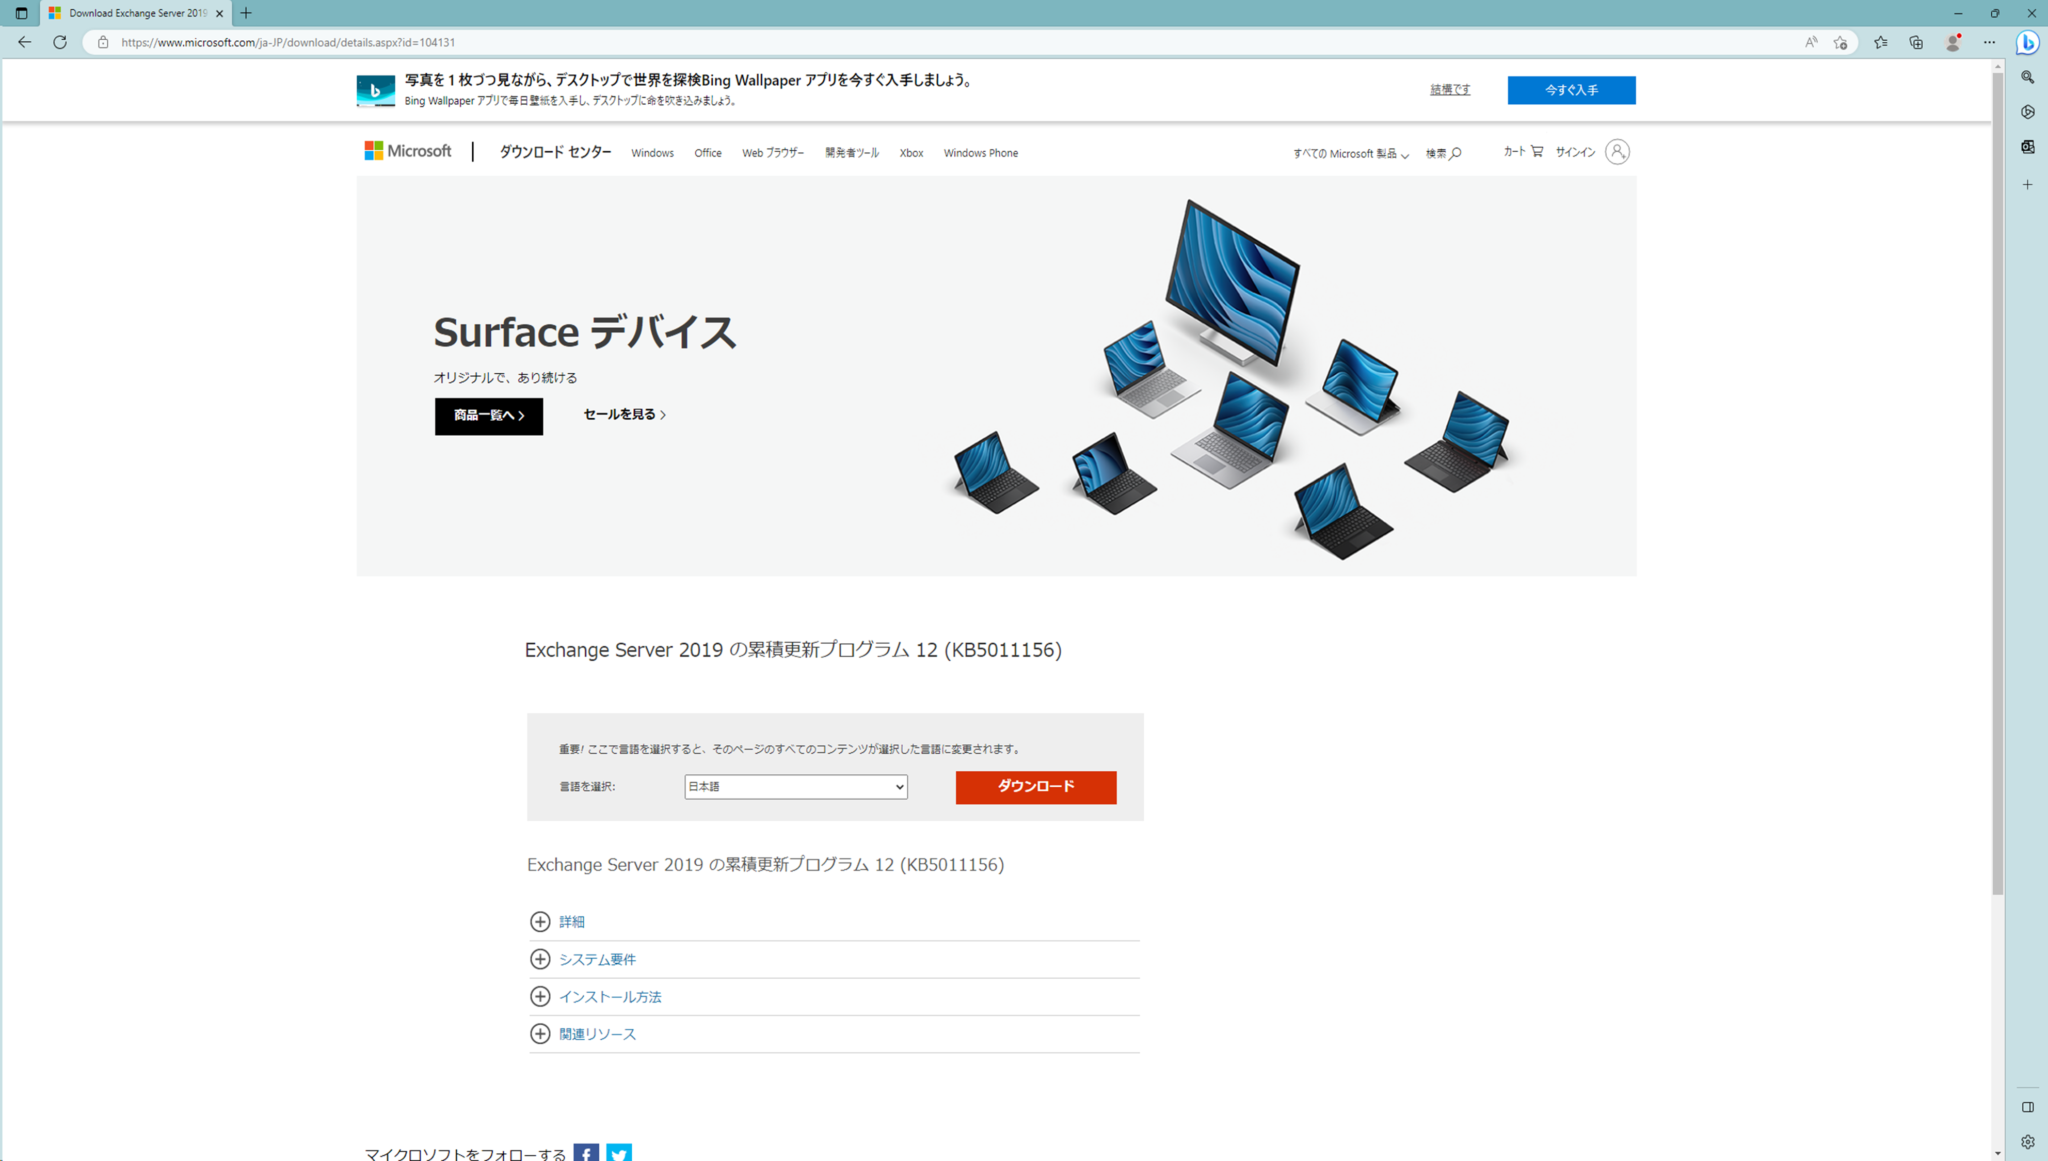Open a new tab with the plus icon

[244, 13]
